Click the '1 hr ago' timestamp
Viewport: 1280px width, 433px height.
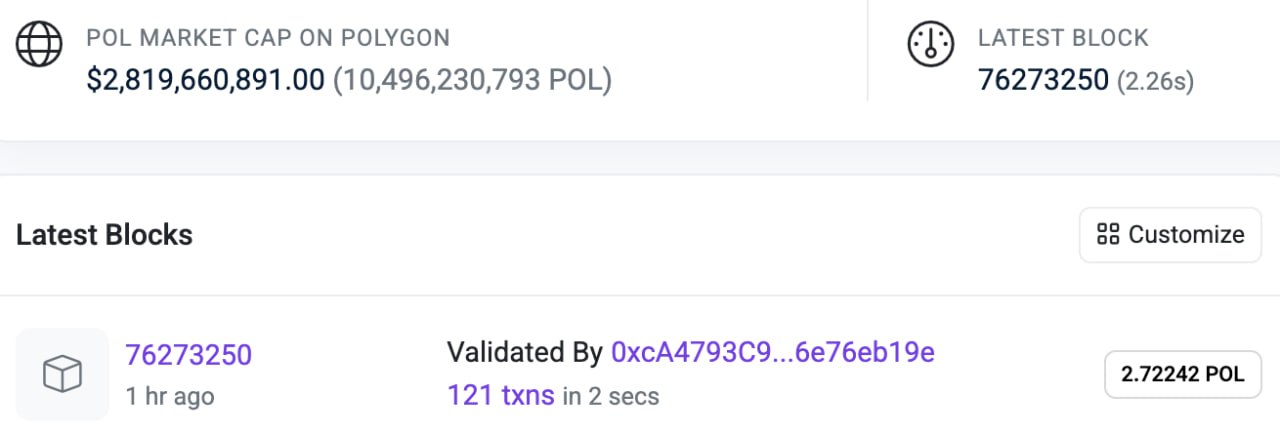[170, 396]
